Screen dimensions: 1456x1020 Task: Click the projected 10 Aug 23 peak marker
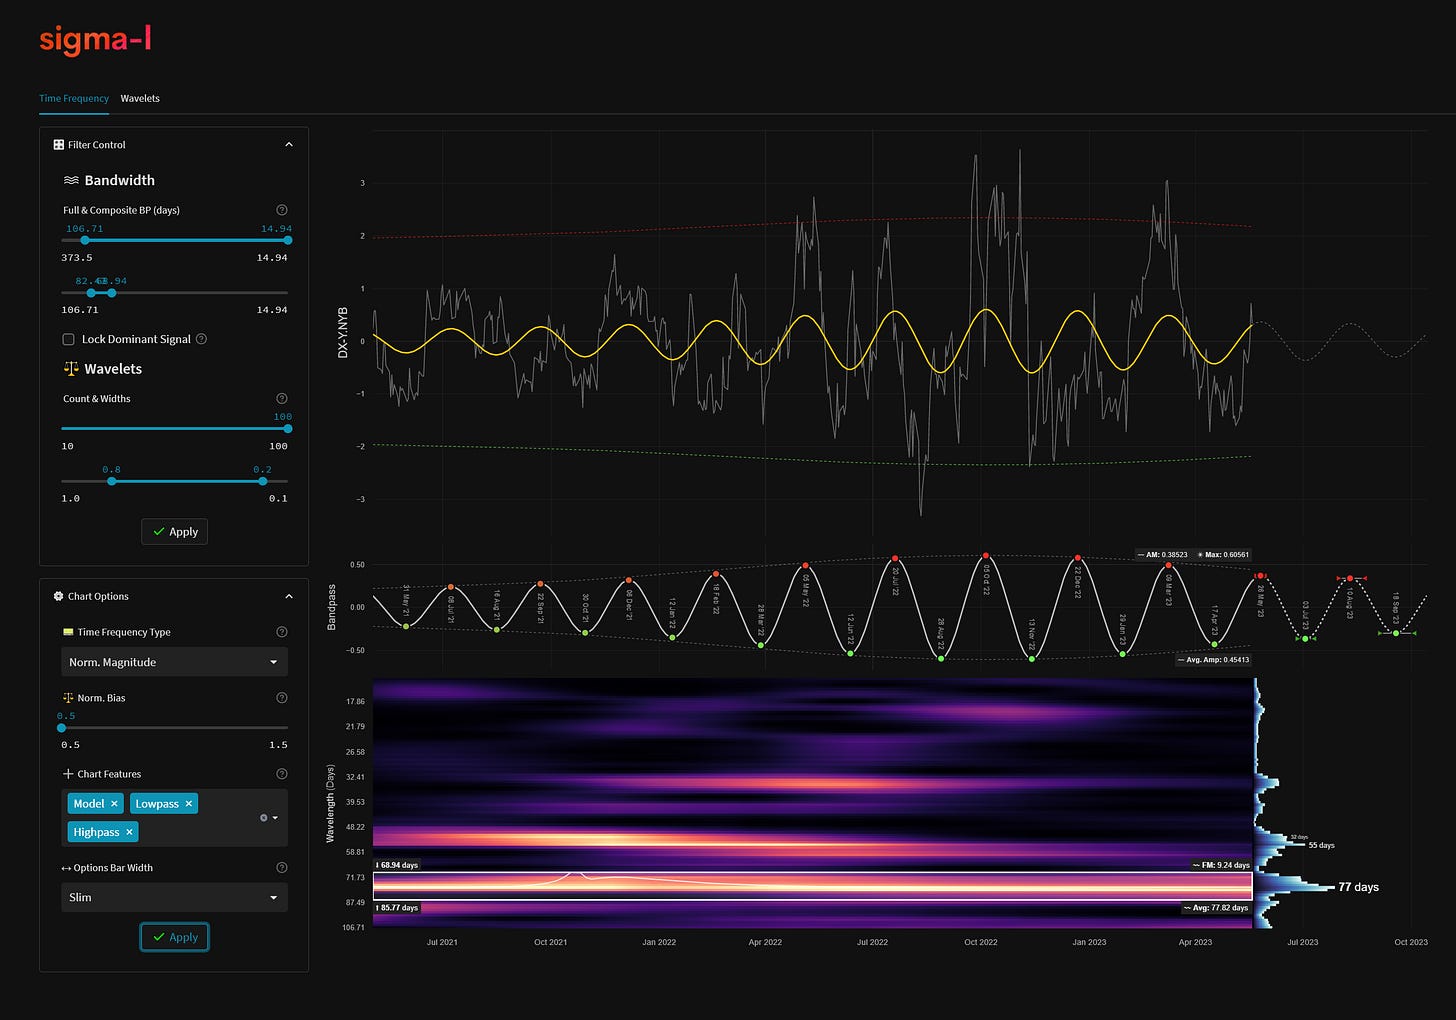click(x=1350, y=578)
